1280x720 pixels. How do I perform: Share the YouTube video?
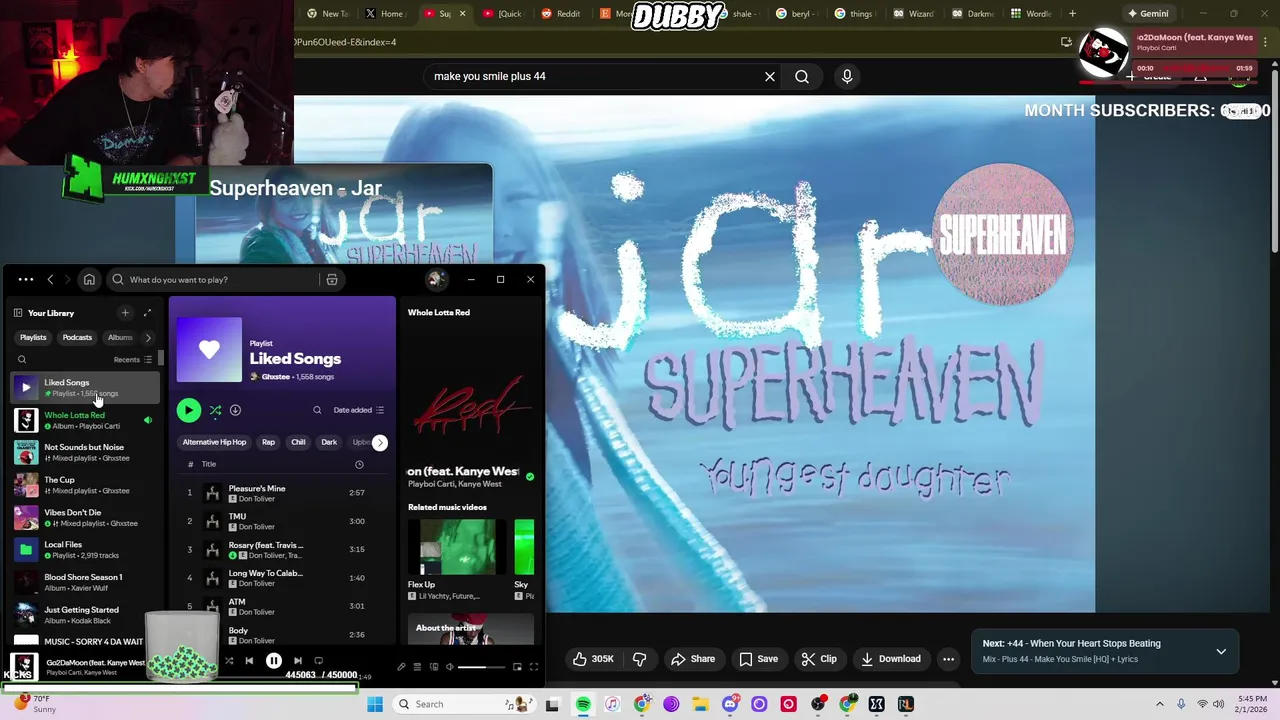click(x=693, y=659)
